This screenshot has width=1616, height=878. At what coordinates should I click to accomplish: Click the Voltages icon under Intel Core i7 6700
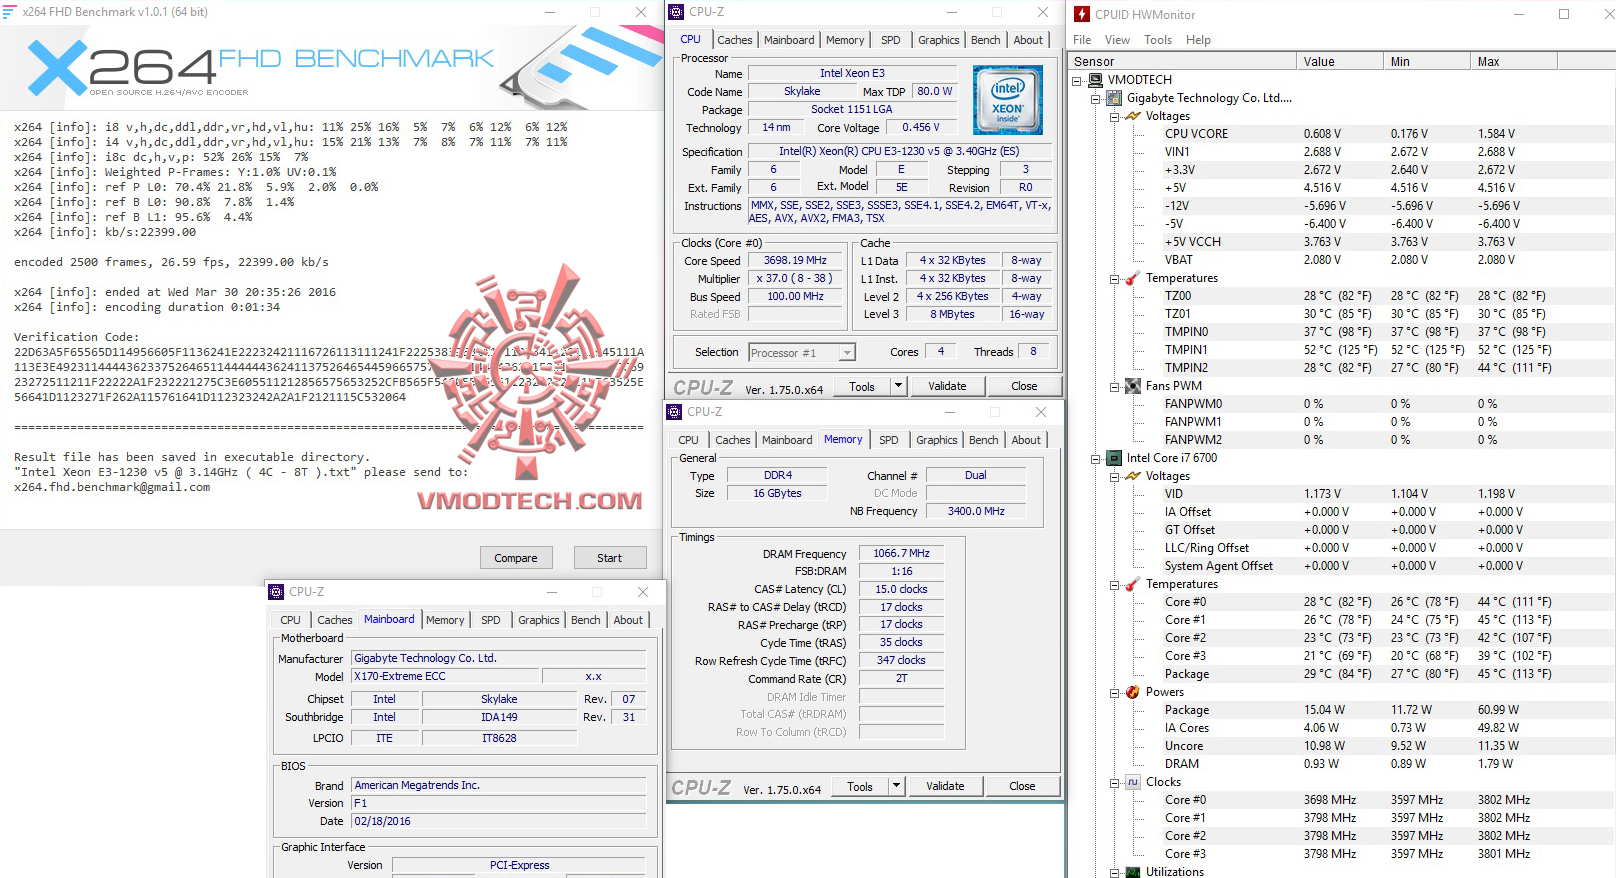point(1133,476)
